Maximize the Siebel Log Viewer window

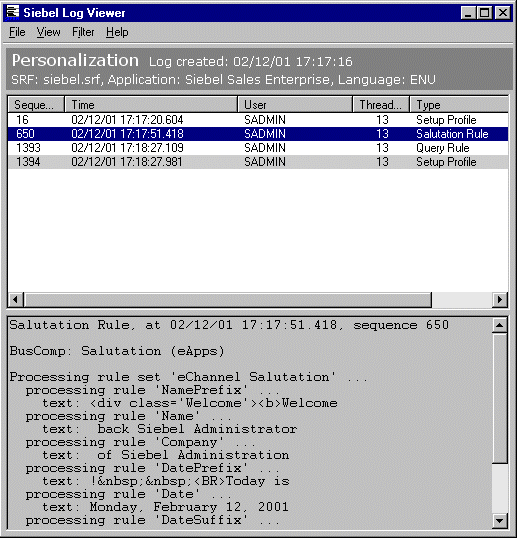(484, 13)
